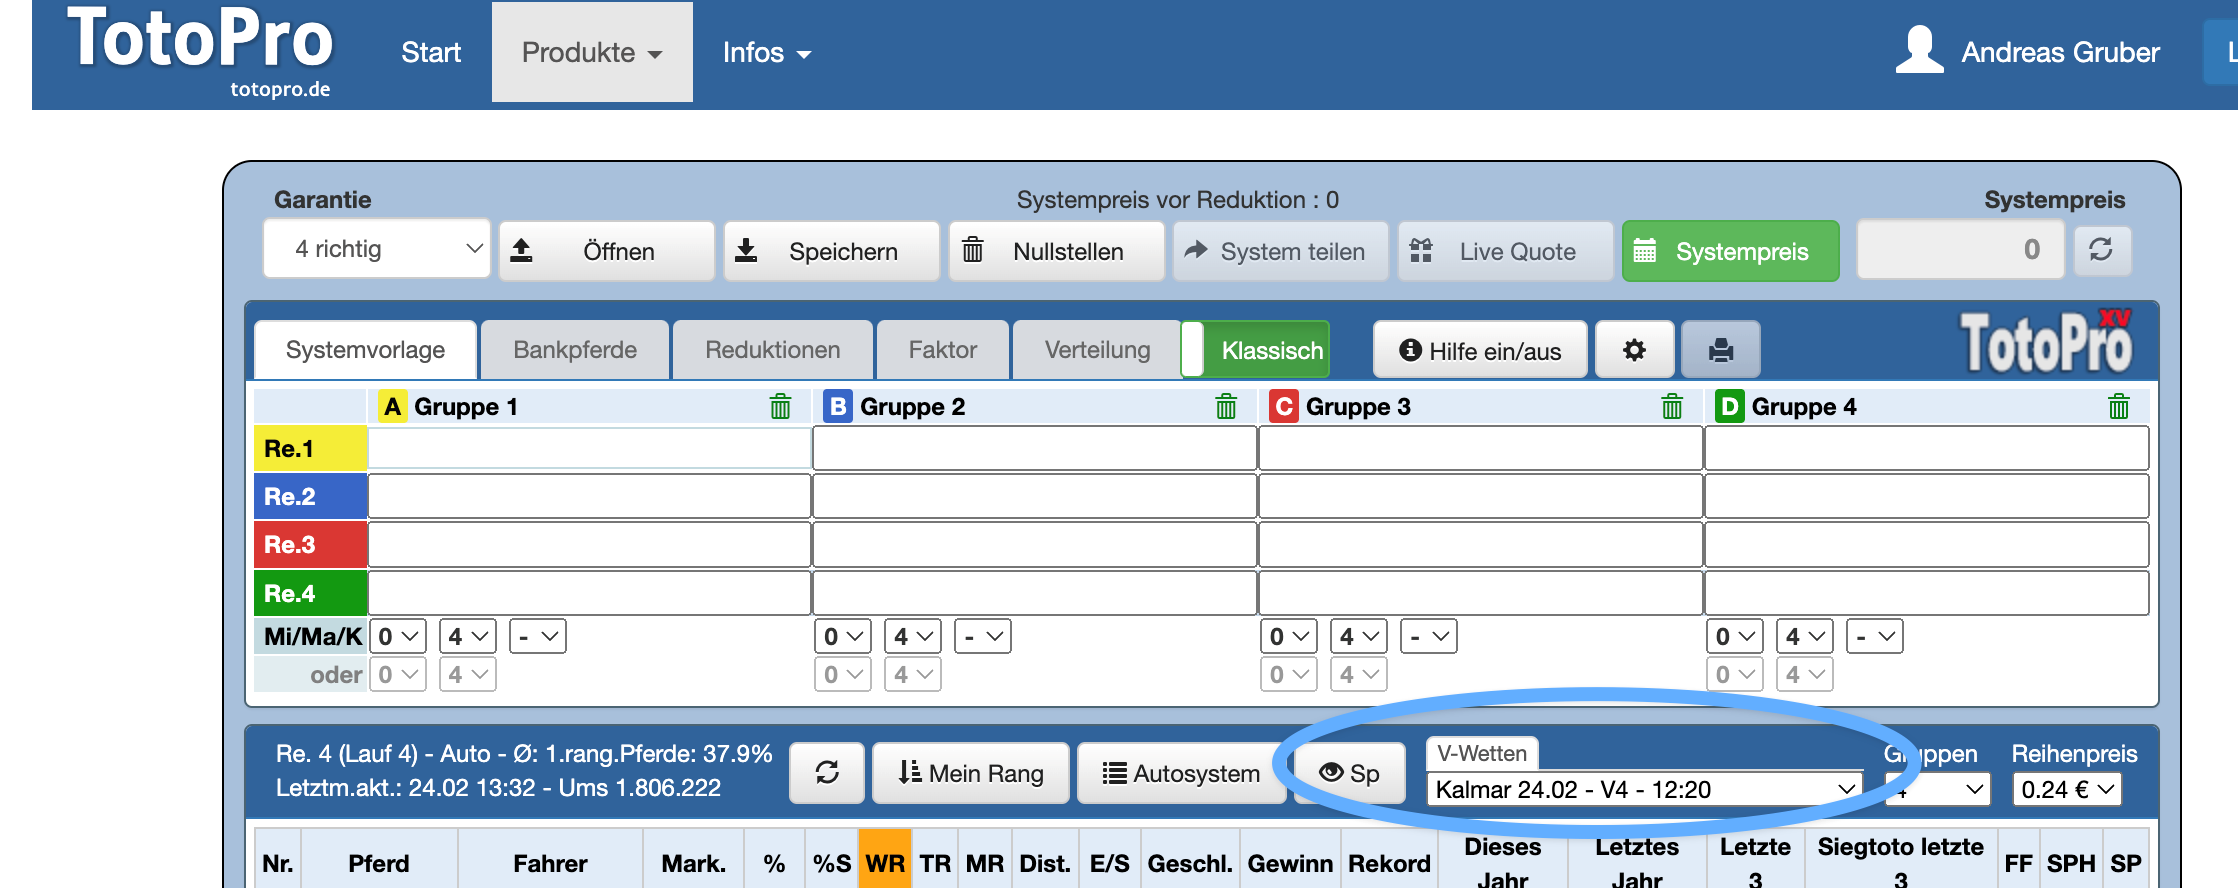
Task: Select the blue Re.2 row label
Action: (311, 497)
